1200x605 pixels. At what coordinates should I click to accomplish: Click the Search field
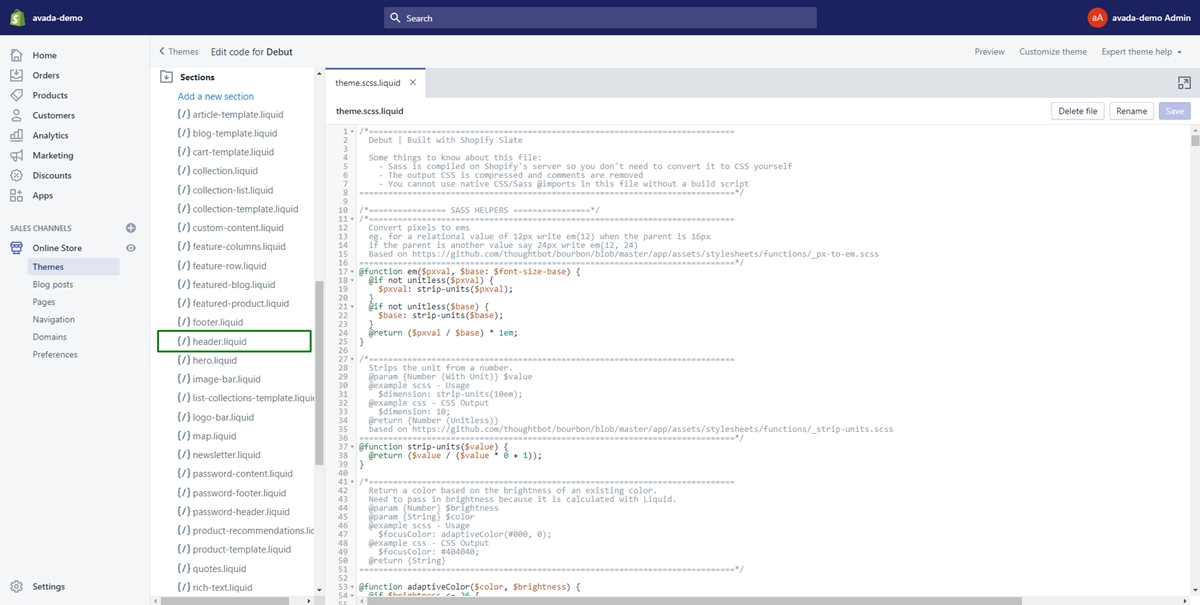click(x=600, y=18)
